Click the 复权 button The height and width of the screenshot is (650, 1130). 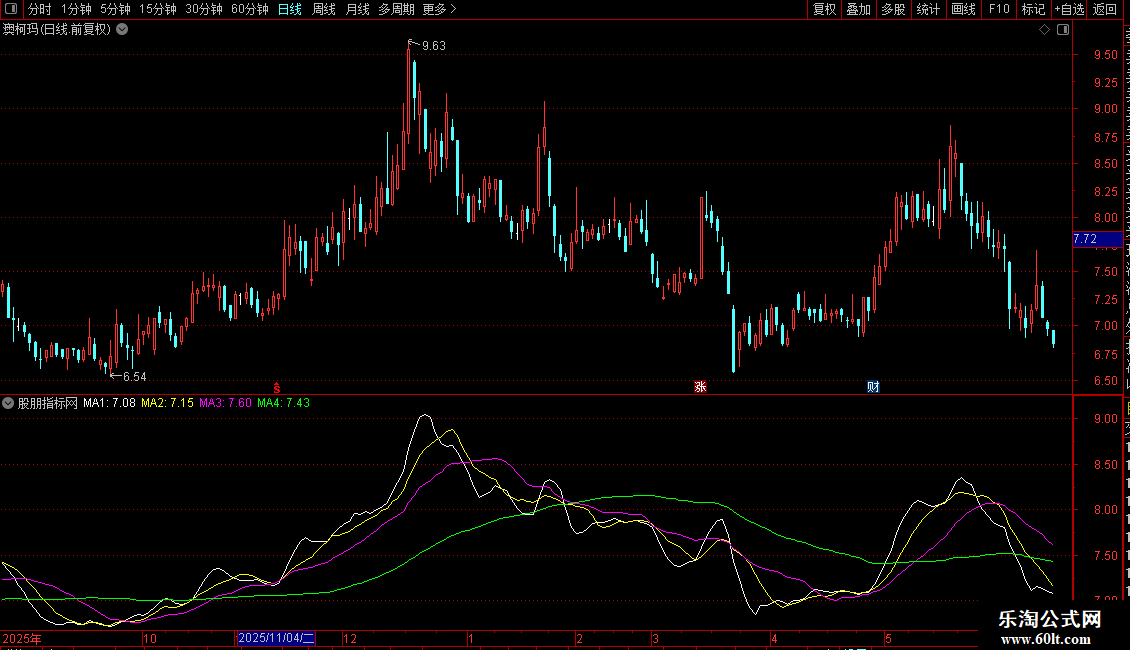pyautogui.click(x=824, y=9)
